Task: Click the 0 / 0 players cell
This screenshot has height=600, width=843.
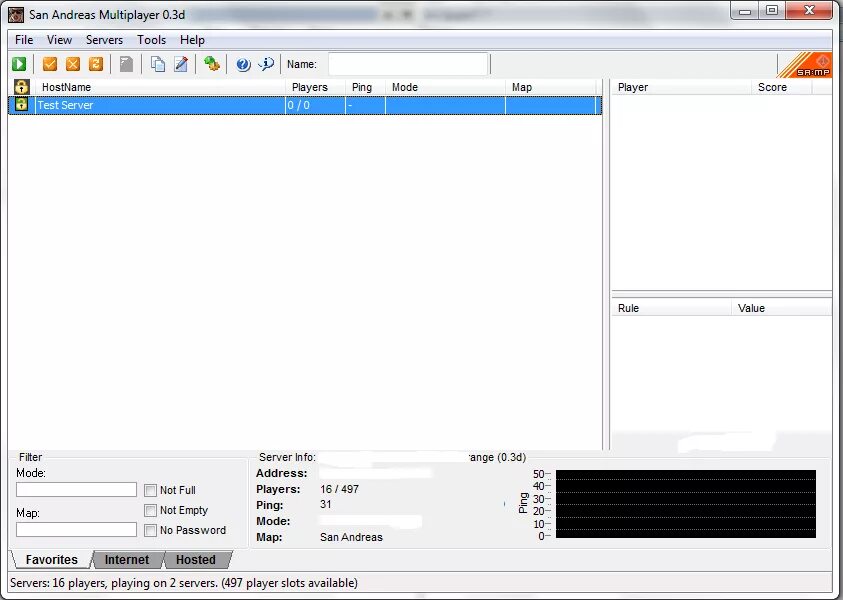Action: coord(315,105)
